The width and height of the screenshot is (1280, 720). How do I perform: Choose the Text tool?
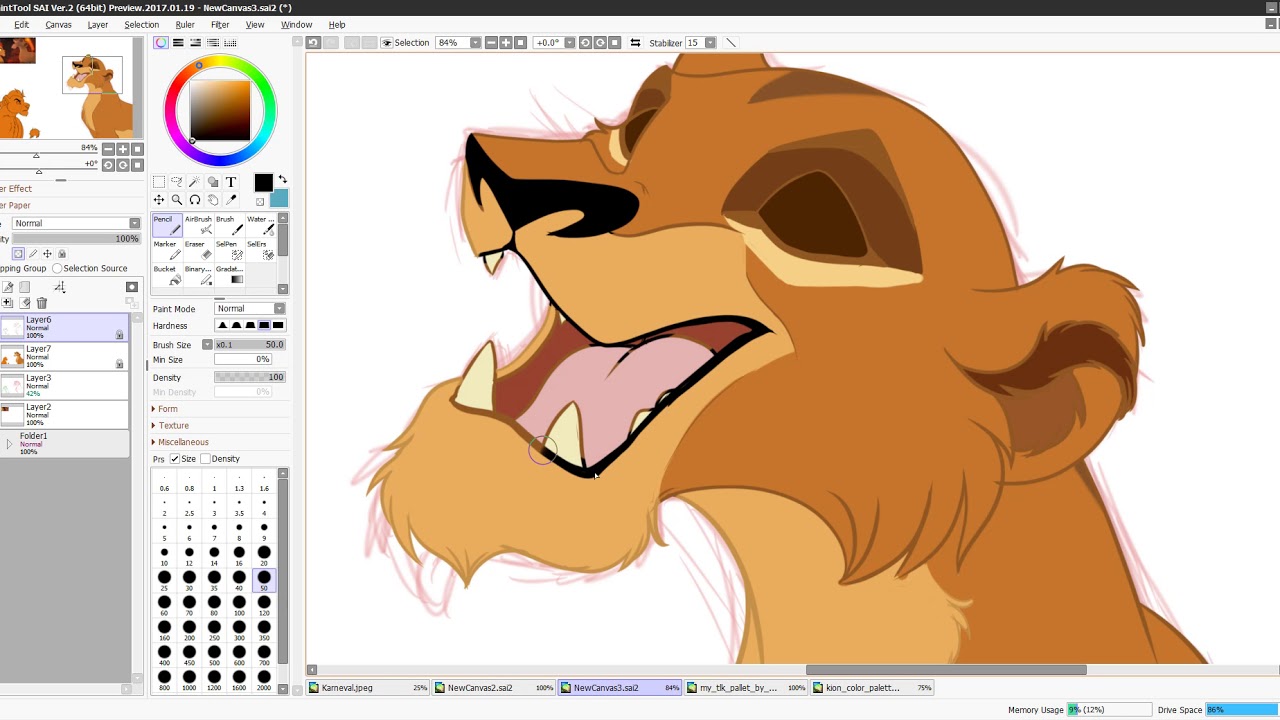(231, 182)
